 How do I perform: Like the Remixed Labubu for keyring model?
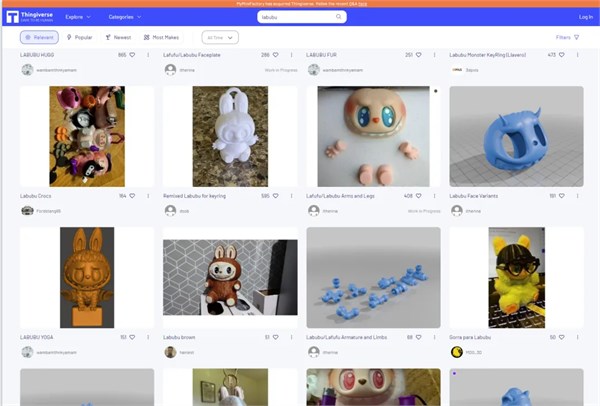point(276,195)
